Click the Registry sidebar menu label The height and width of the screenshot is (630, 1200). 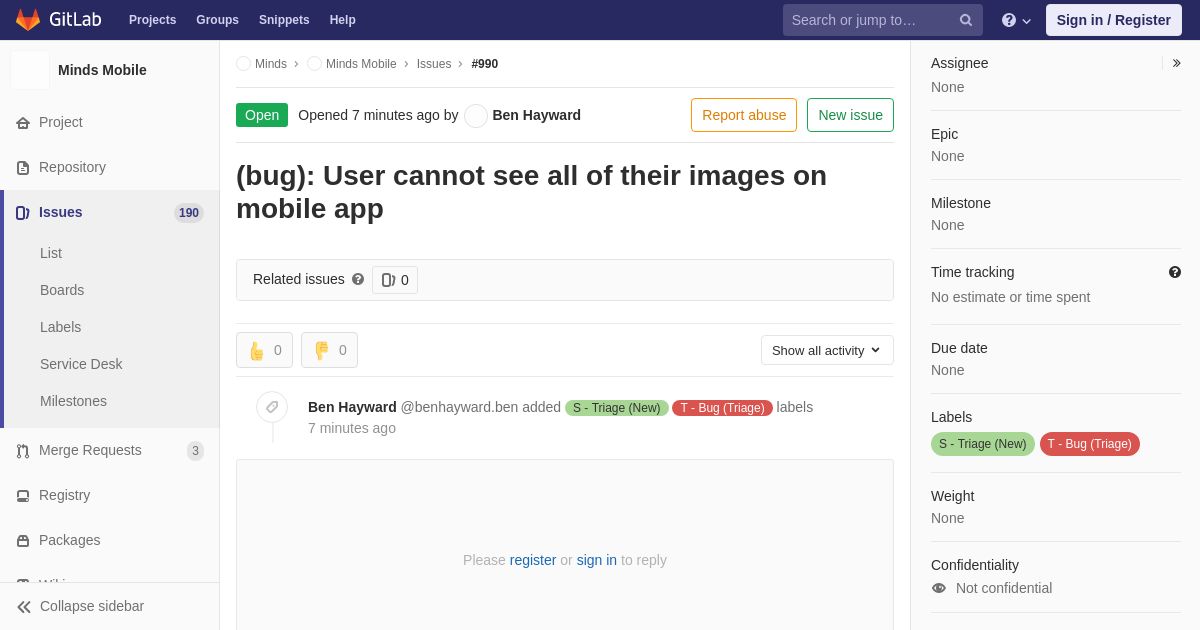(65, 495)
